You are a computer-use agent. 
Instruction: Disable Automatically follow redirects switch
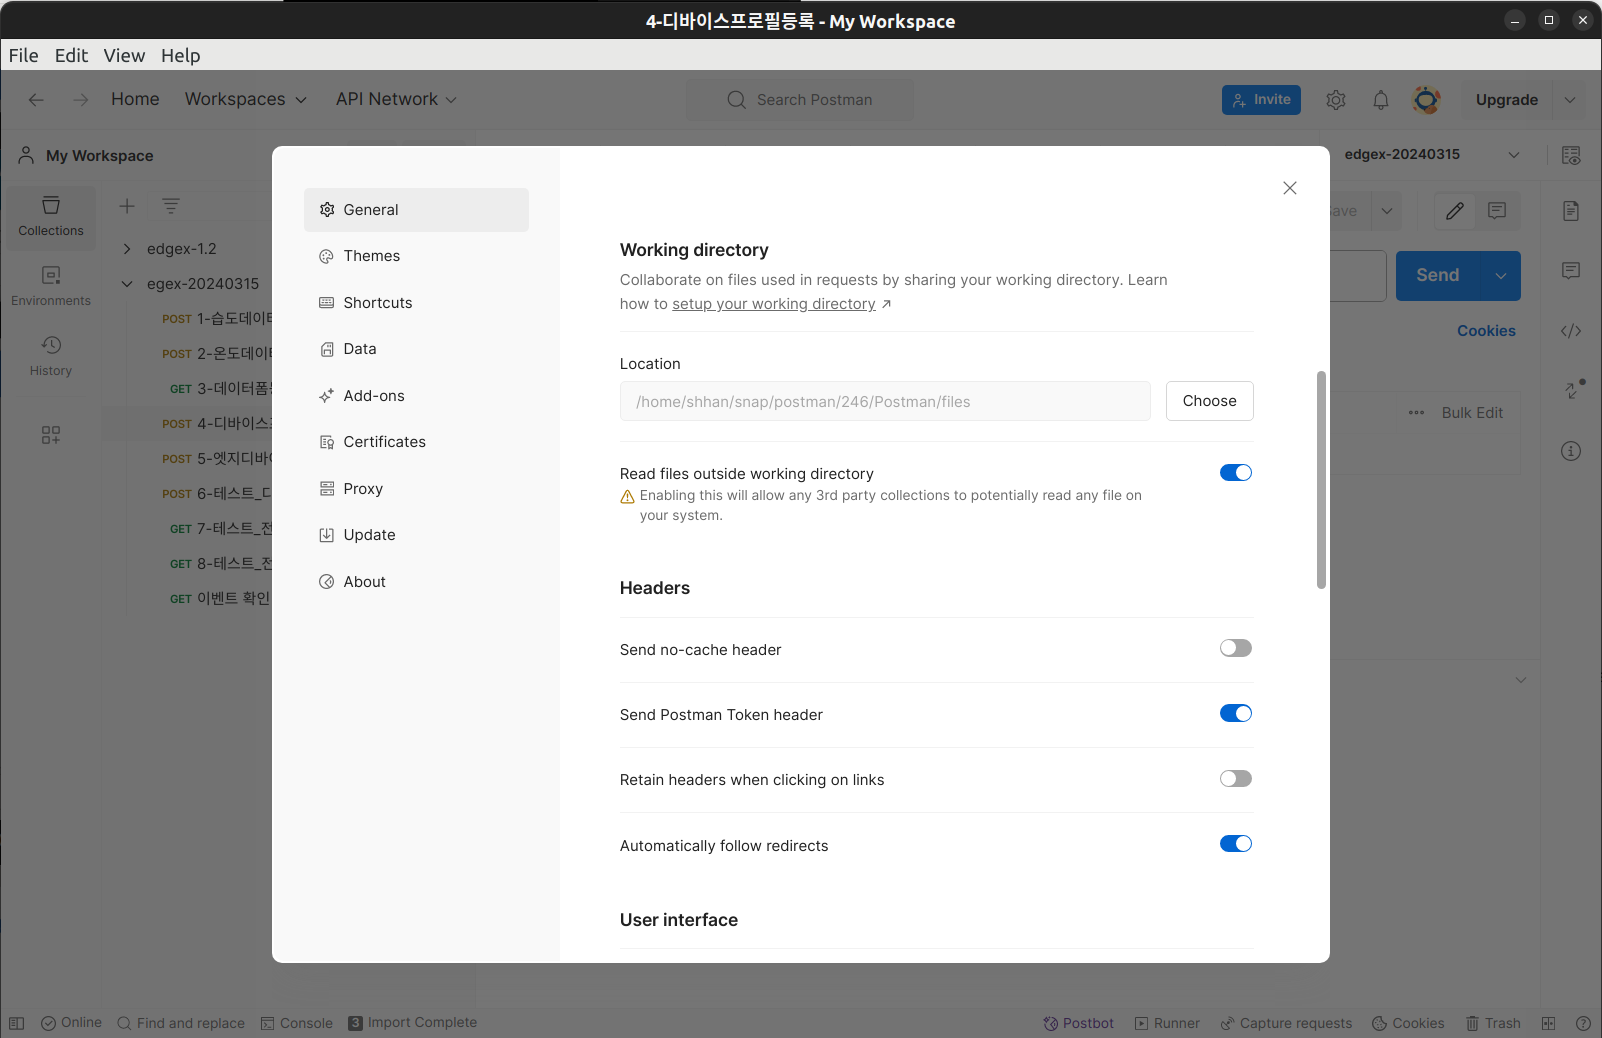click(x=1236, y=844)
